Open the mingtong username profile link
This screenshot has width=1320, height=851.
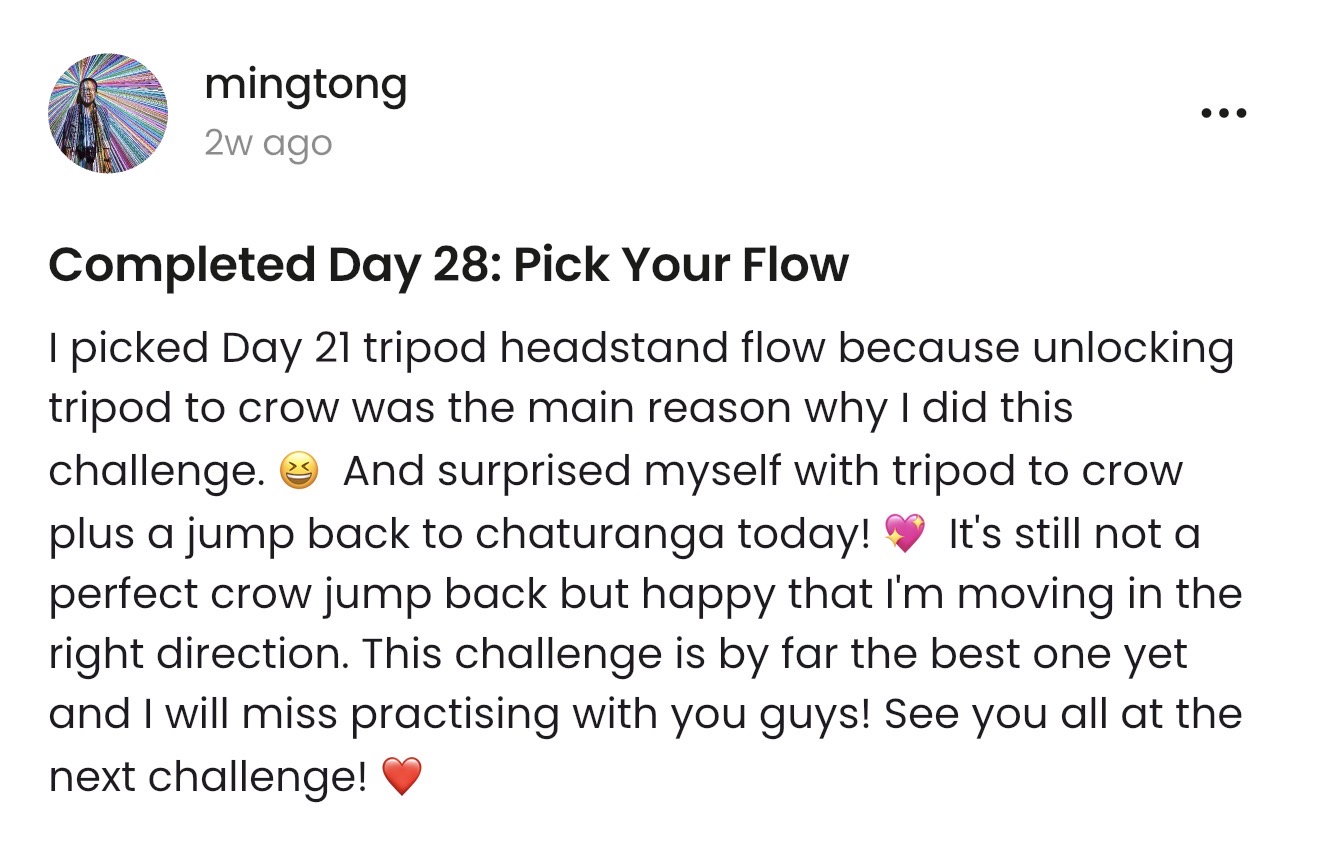click(x=305, y=85)
